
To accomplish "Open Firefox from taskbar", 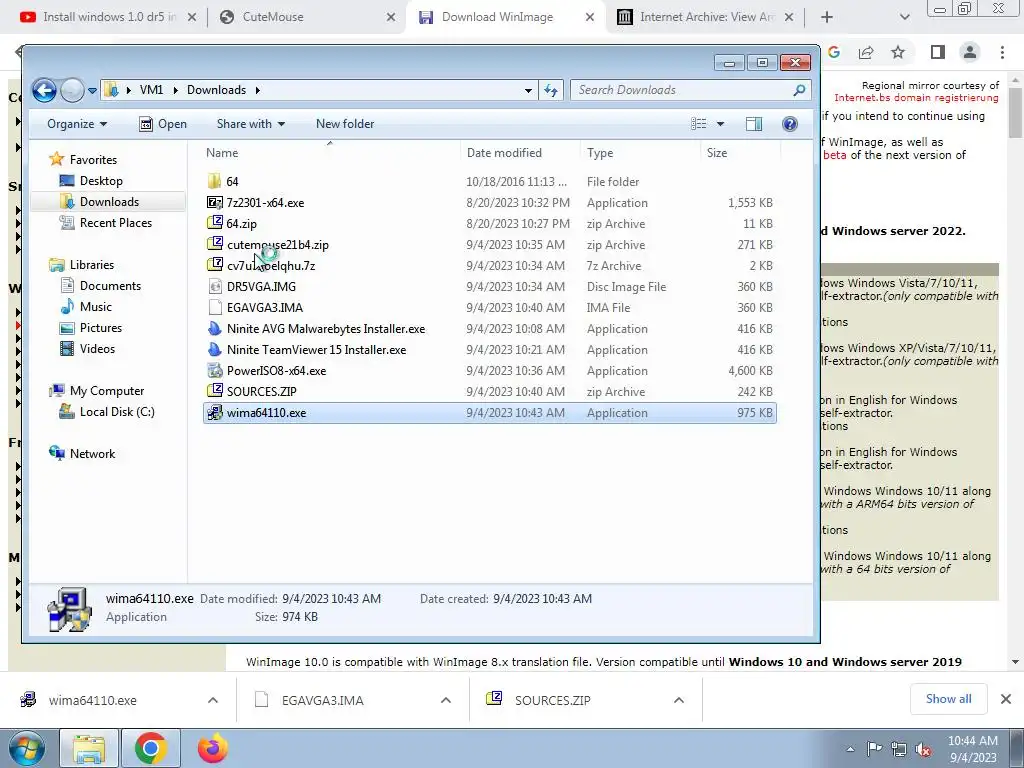I will tap(213, 748).
